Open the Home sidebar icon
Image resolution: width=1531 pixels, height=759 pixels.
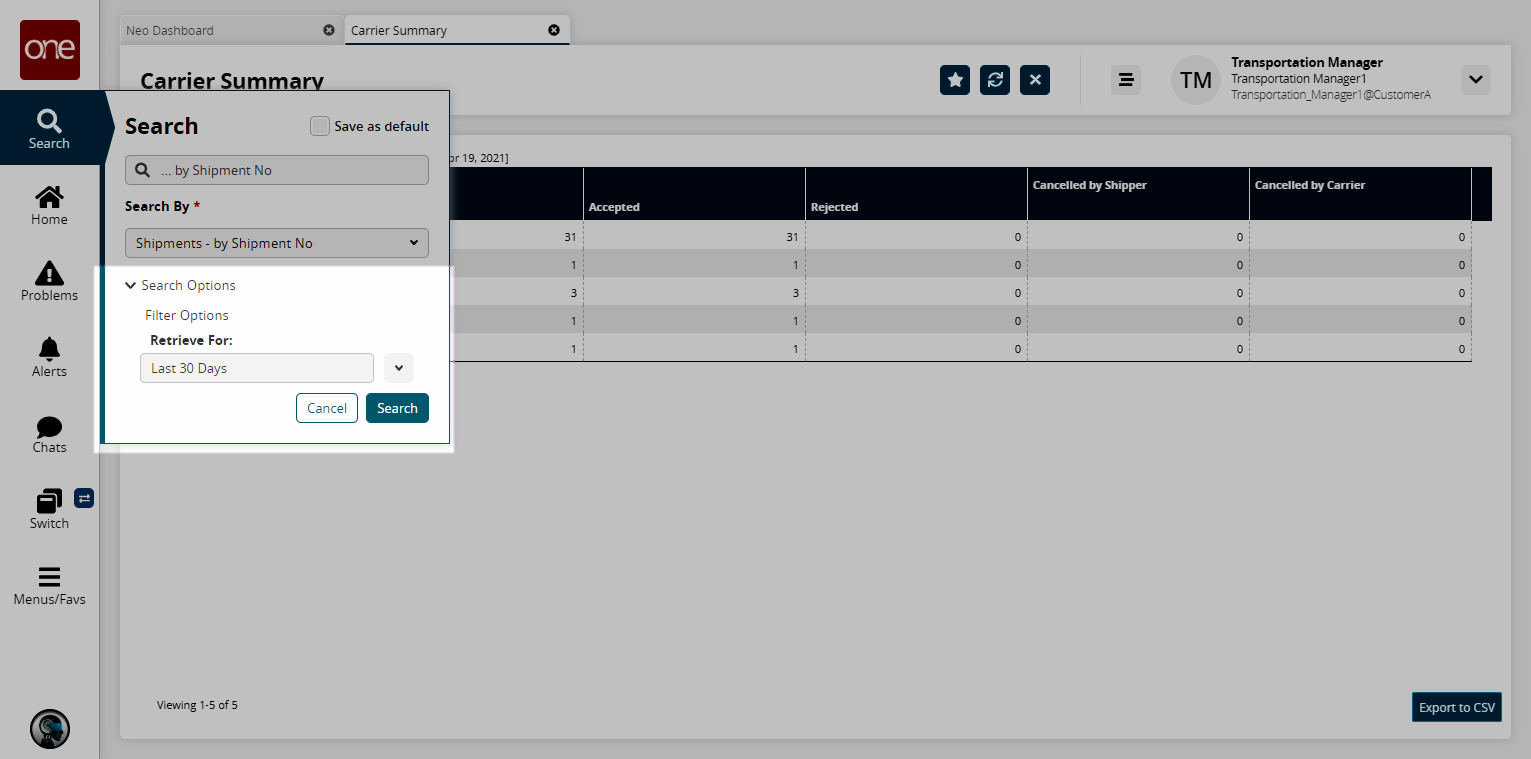pyautogui.click(x=49, y=196)
